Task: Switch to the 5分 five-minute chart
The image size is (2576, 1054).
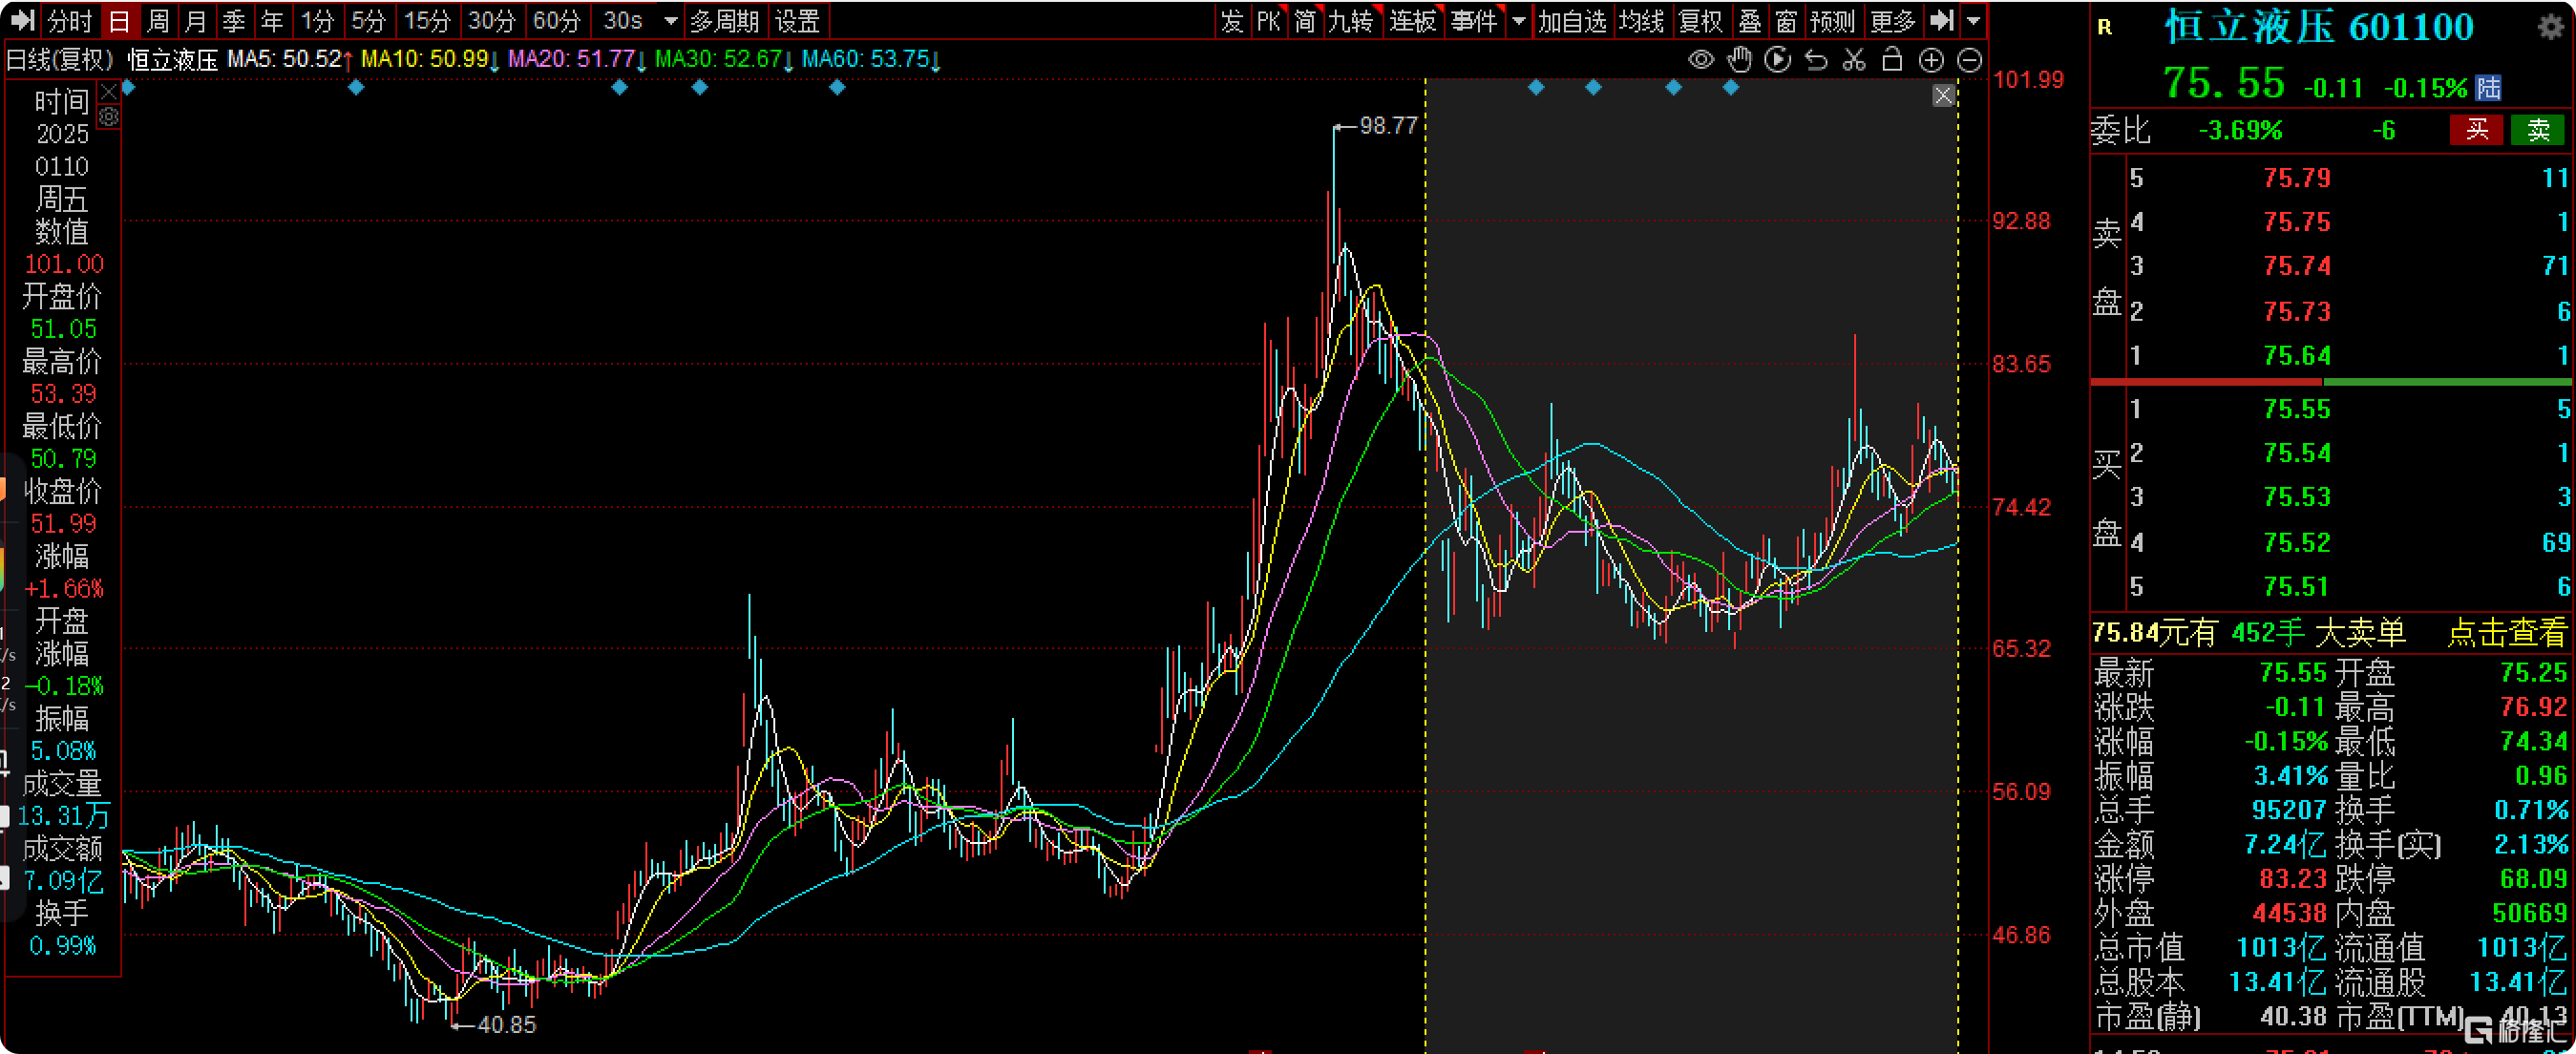Action: 368,20
